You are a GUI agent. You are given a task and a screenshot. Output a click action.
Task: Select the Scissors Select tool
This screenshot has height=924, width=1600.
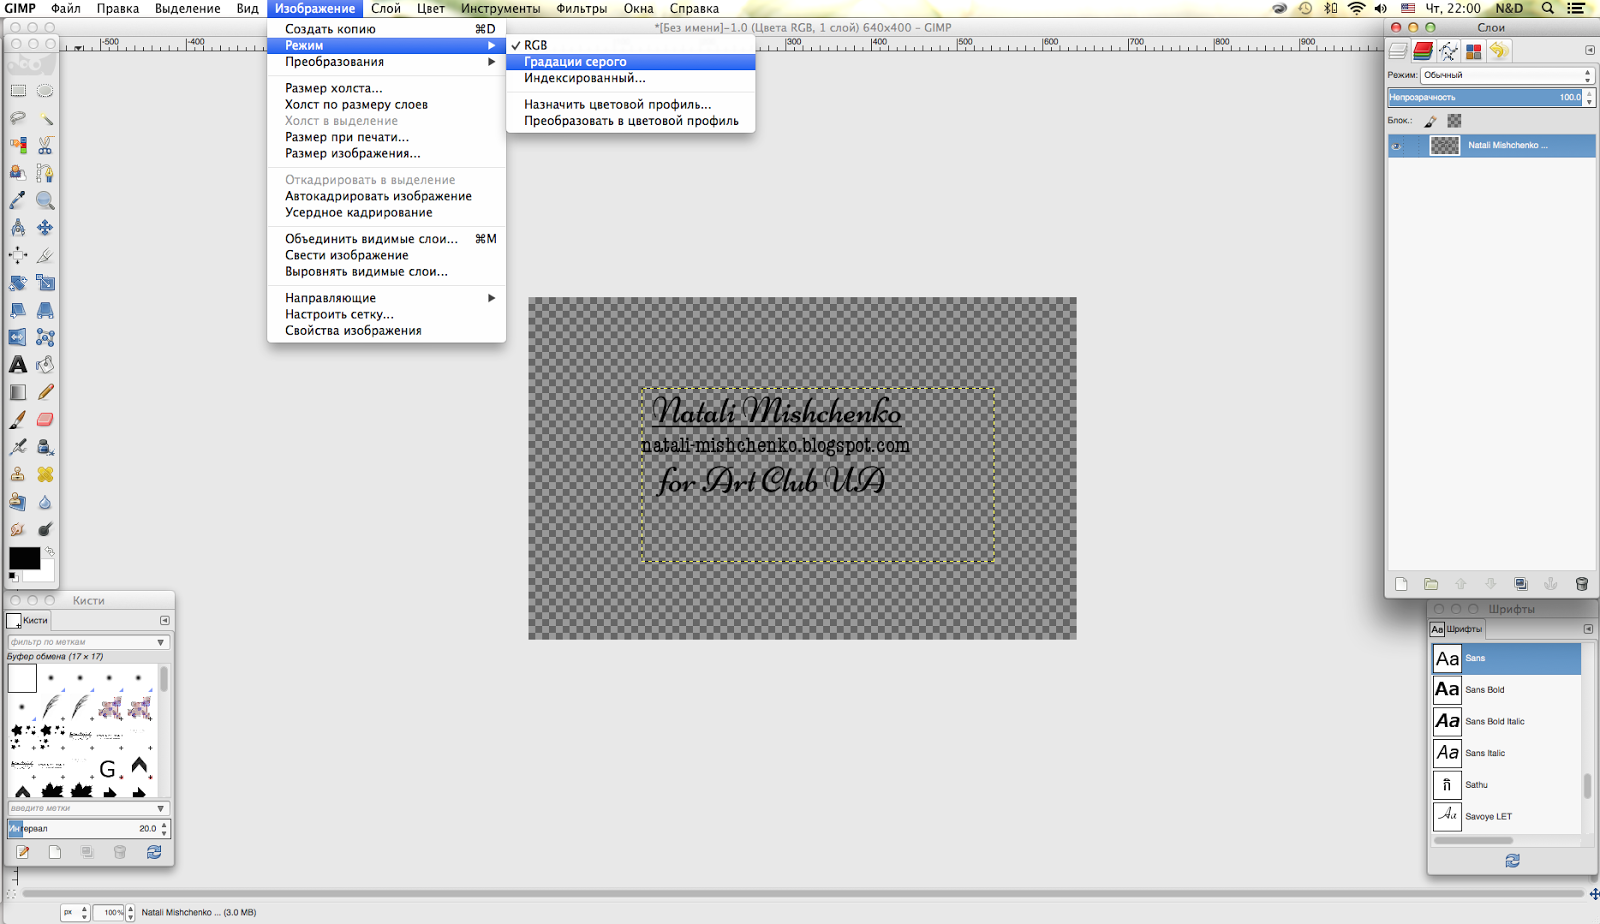[x=45, y=146]
